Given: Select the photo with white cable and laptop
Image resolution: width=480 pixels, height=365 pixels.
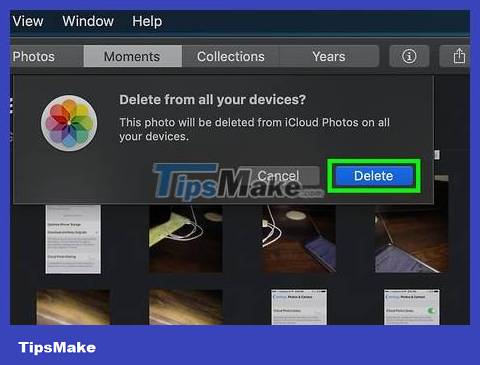Looking at the screenshot, I should click(x=299, y=239).
